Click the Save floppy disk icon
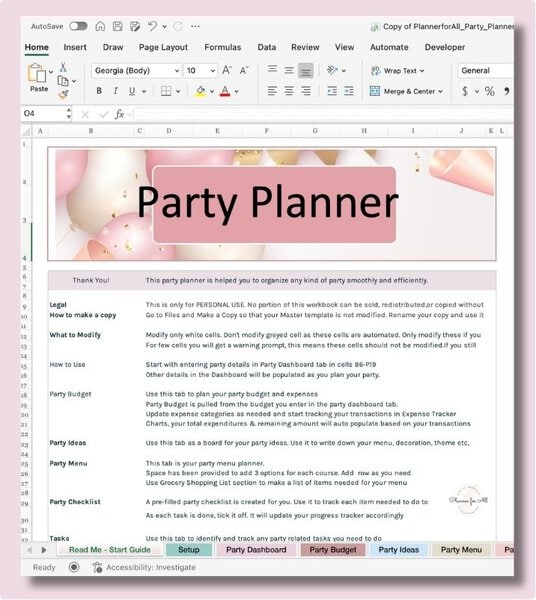 [117, 26]
